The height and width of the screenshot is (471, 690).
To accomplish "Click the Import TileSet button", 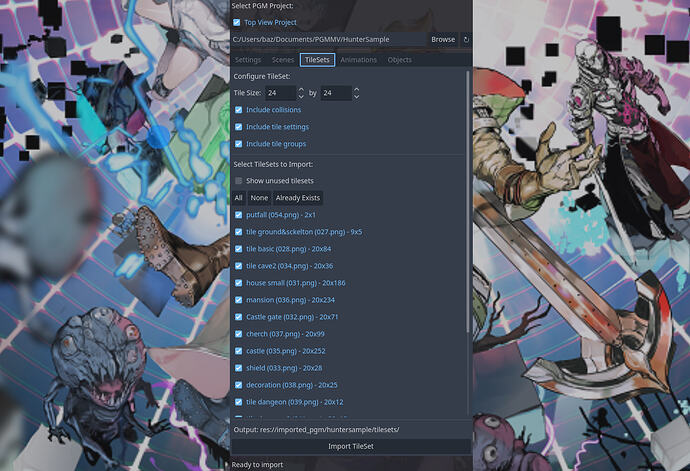I will pos(351,446).
